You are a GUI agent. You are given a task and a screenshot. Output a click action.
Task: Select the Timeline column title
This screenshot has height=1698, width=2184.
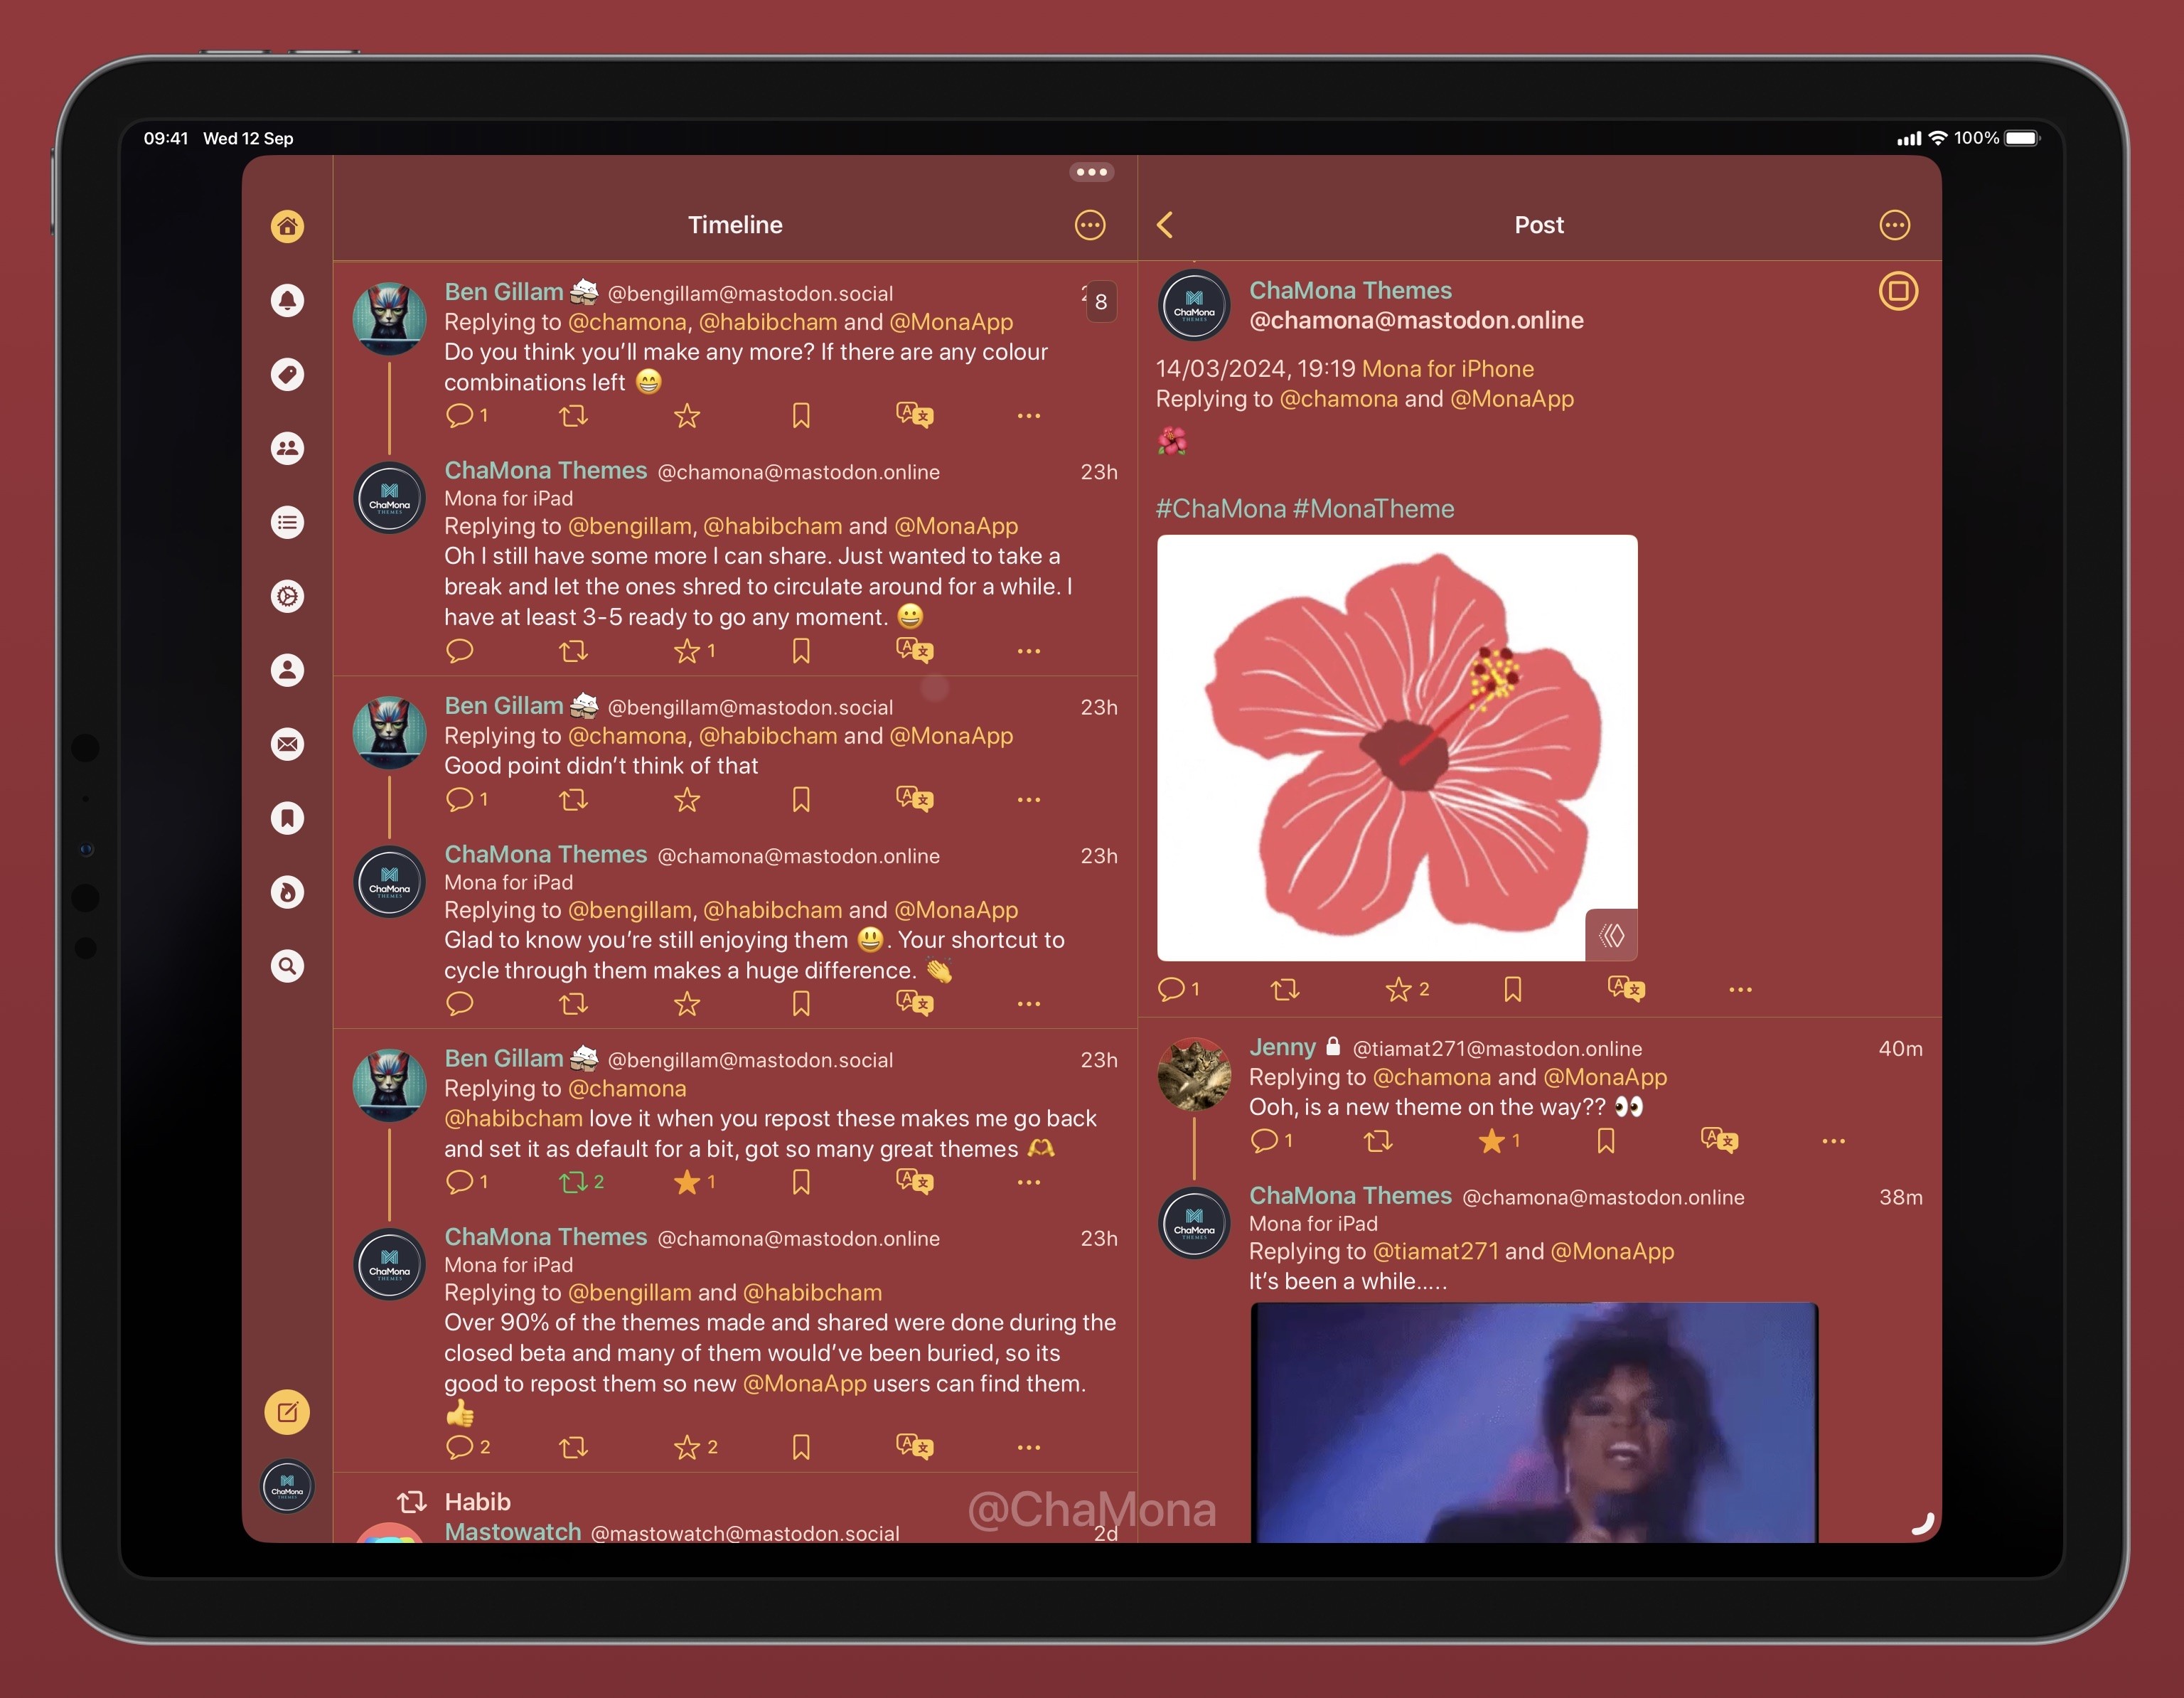pos(735,225)
